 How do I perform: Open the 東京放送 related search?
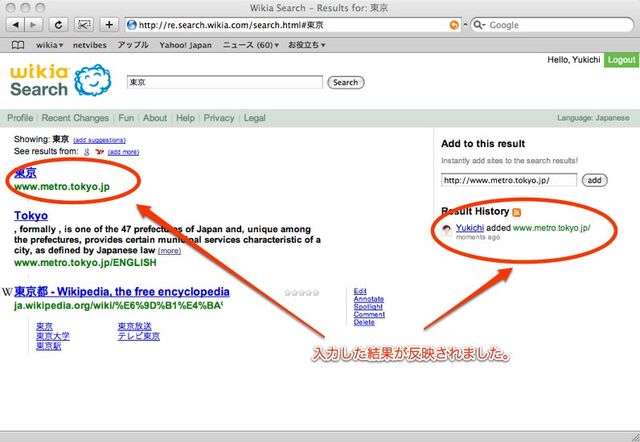(135, 326)
